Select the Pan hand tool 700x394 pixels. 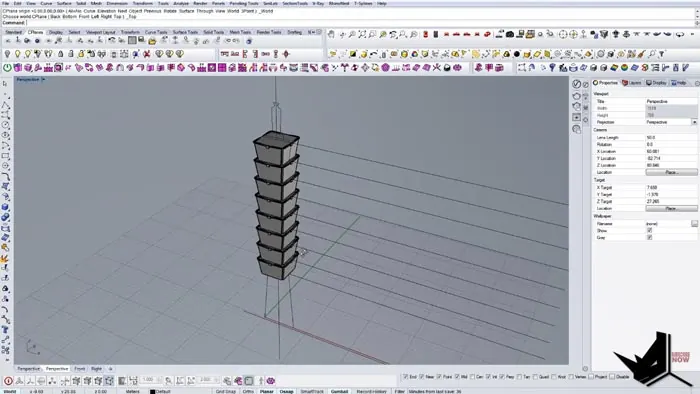[x=331, y=34]
